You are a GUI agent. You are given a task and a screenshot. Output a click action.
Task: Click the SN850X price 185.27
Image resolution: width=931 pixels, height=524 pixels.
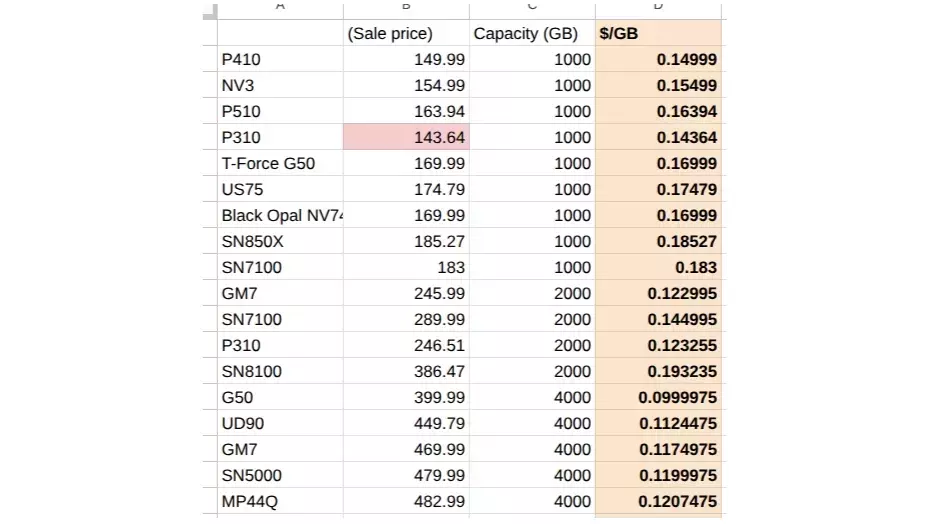pyautogui.click(x=406, y=242)
